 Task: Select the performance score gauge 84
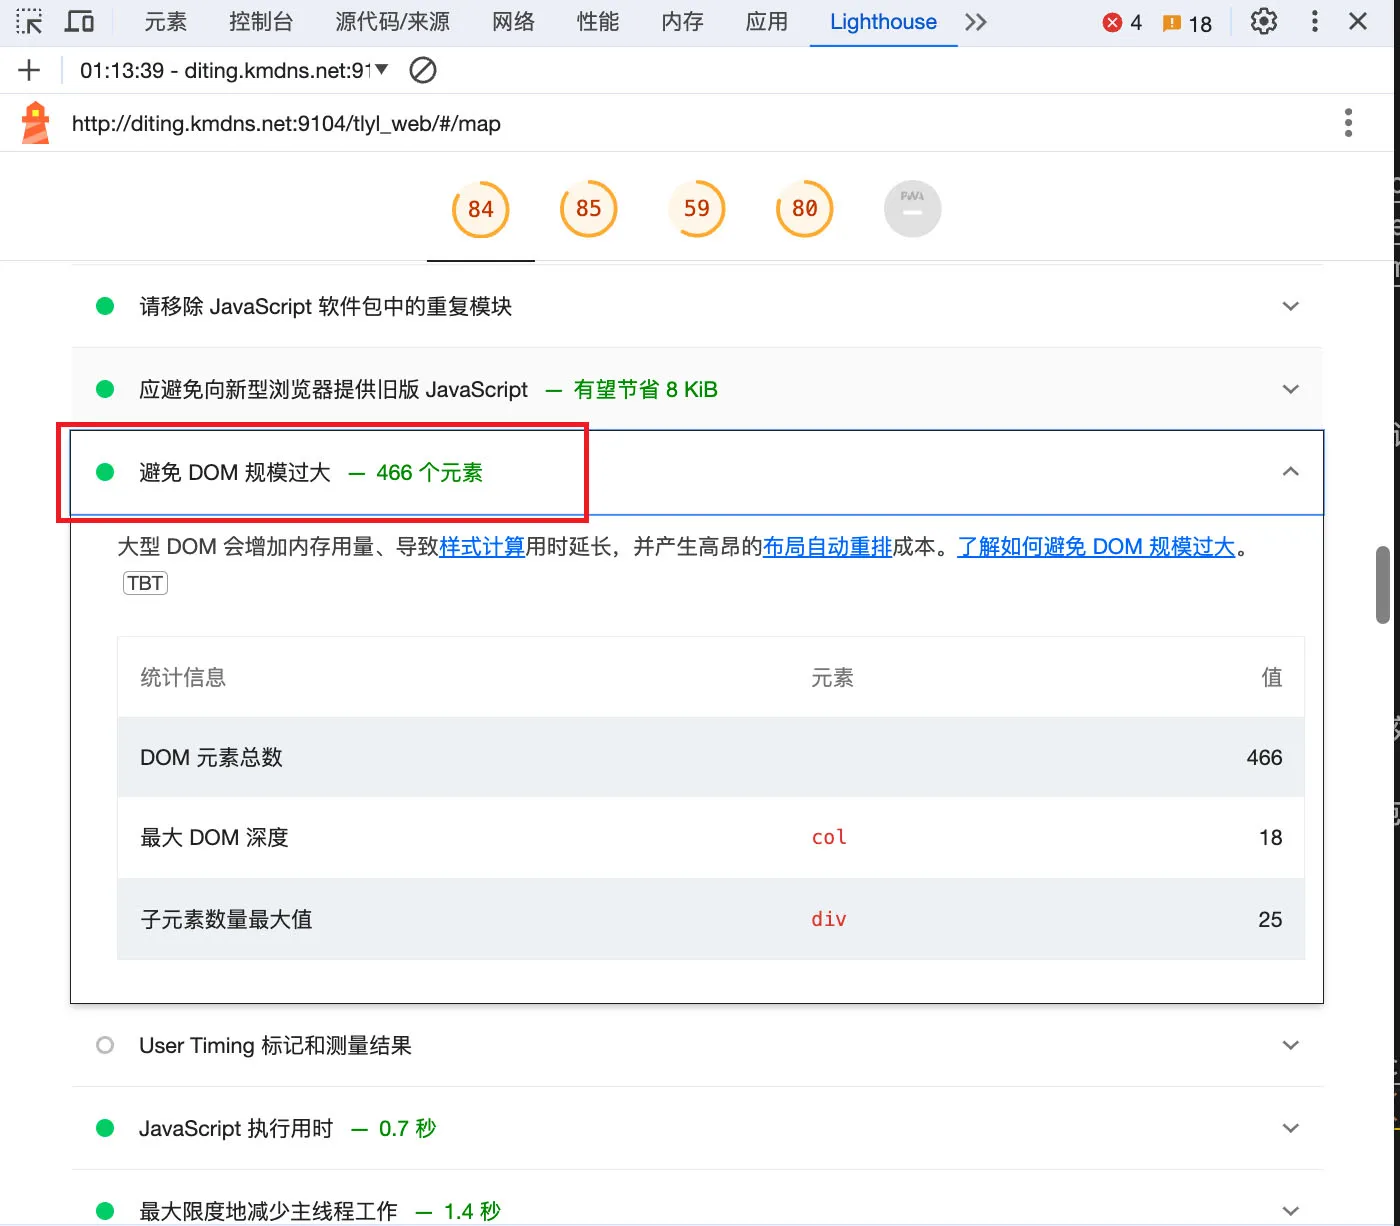click(481, 209)
